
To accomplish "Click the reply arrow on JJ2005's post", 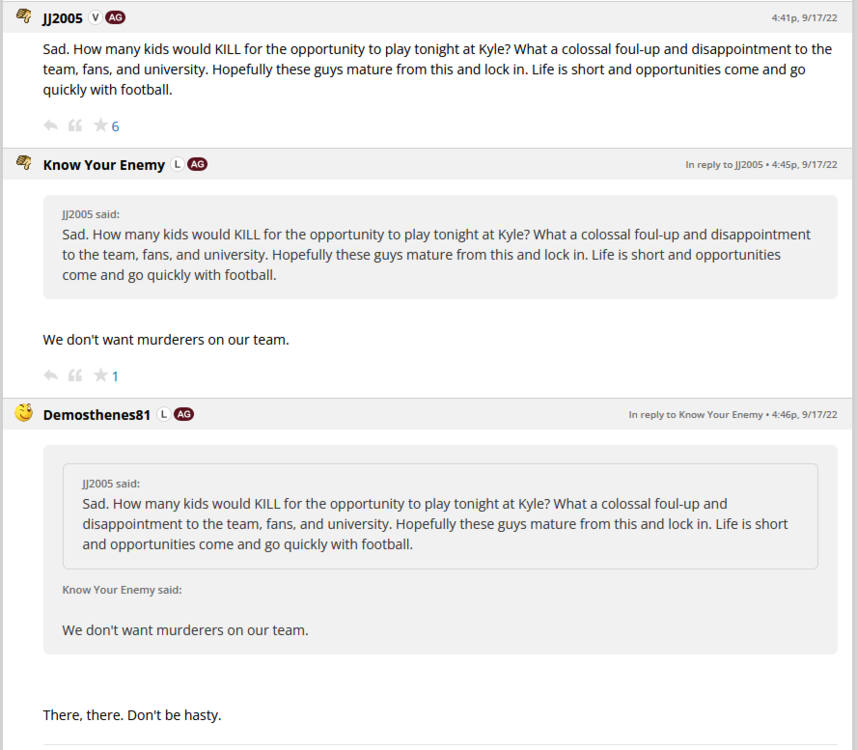I will click(x=51, y=126).
